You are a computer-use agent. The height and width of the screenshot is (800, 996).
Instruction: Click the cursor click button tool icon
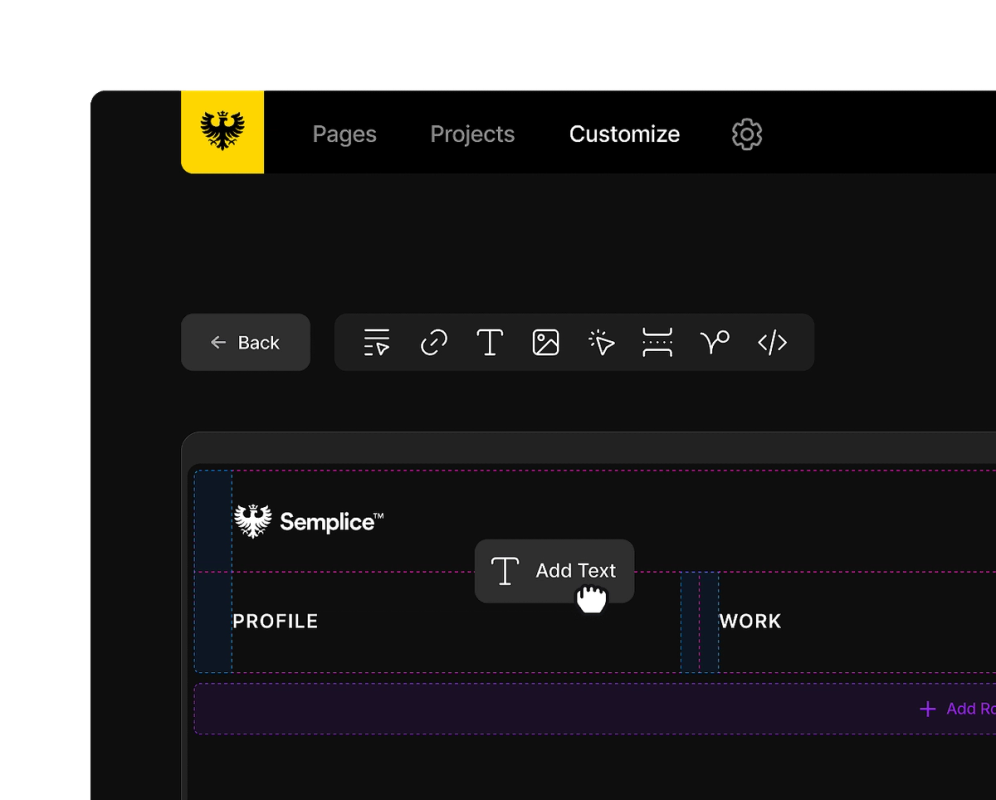click(602, 342)
